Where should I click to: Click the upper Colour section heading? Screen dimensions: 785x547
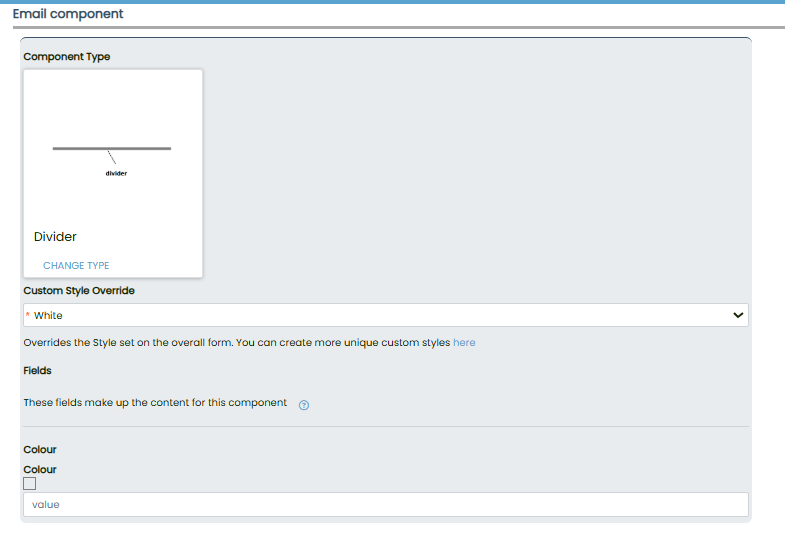(x=40, y=450)
